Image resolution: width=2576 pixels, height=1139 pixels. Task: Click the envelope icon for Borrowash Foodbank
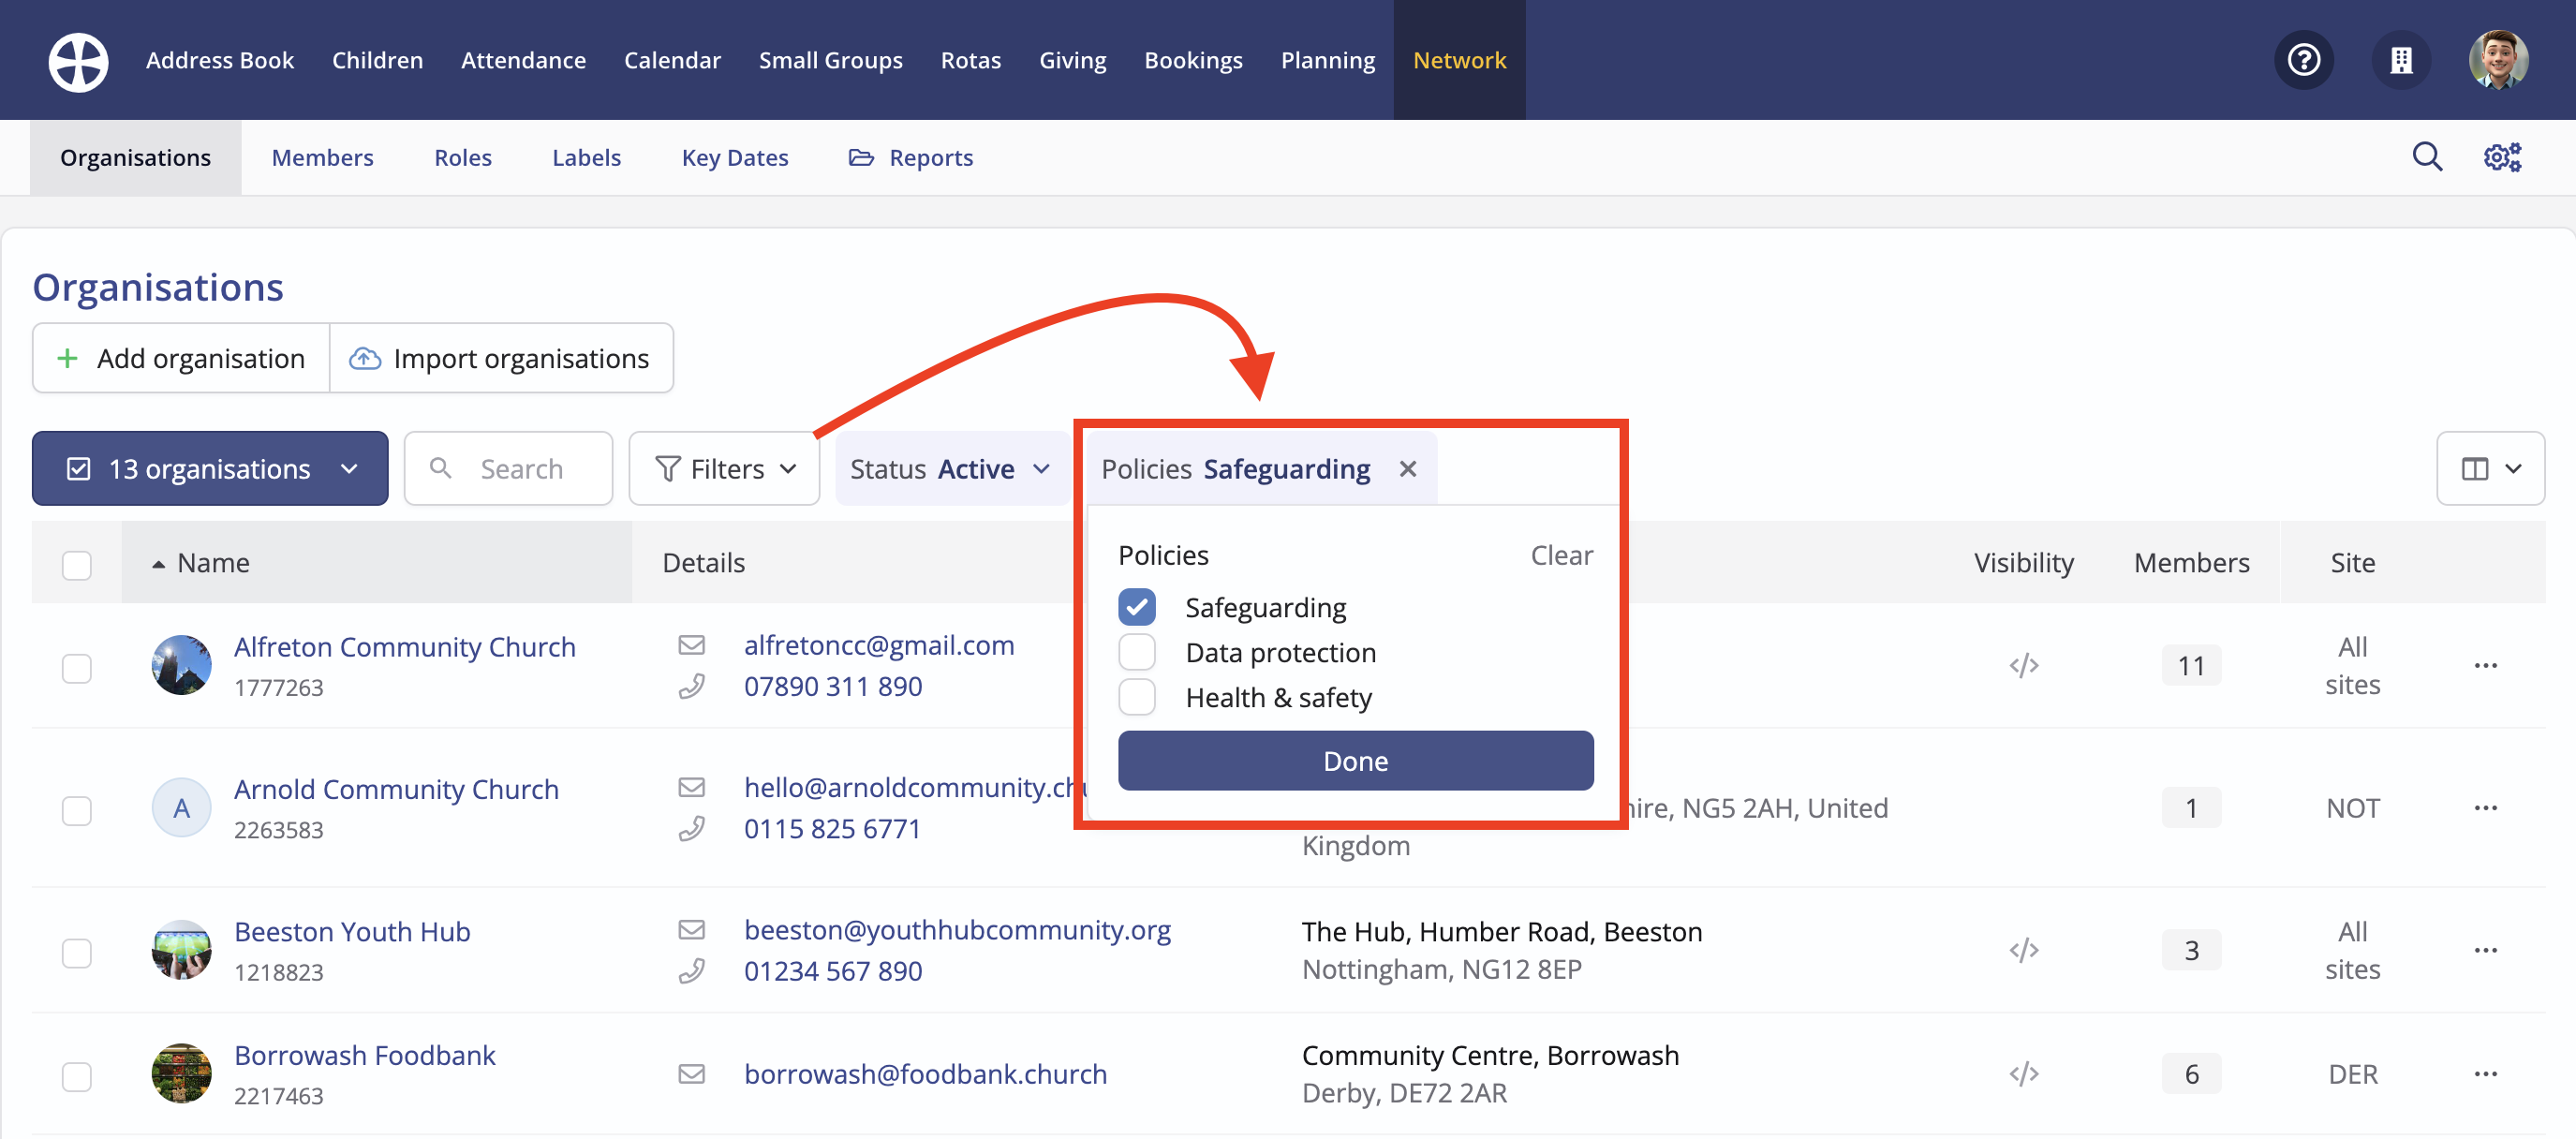click(691, 1074)
